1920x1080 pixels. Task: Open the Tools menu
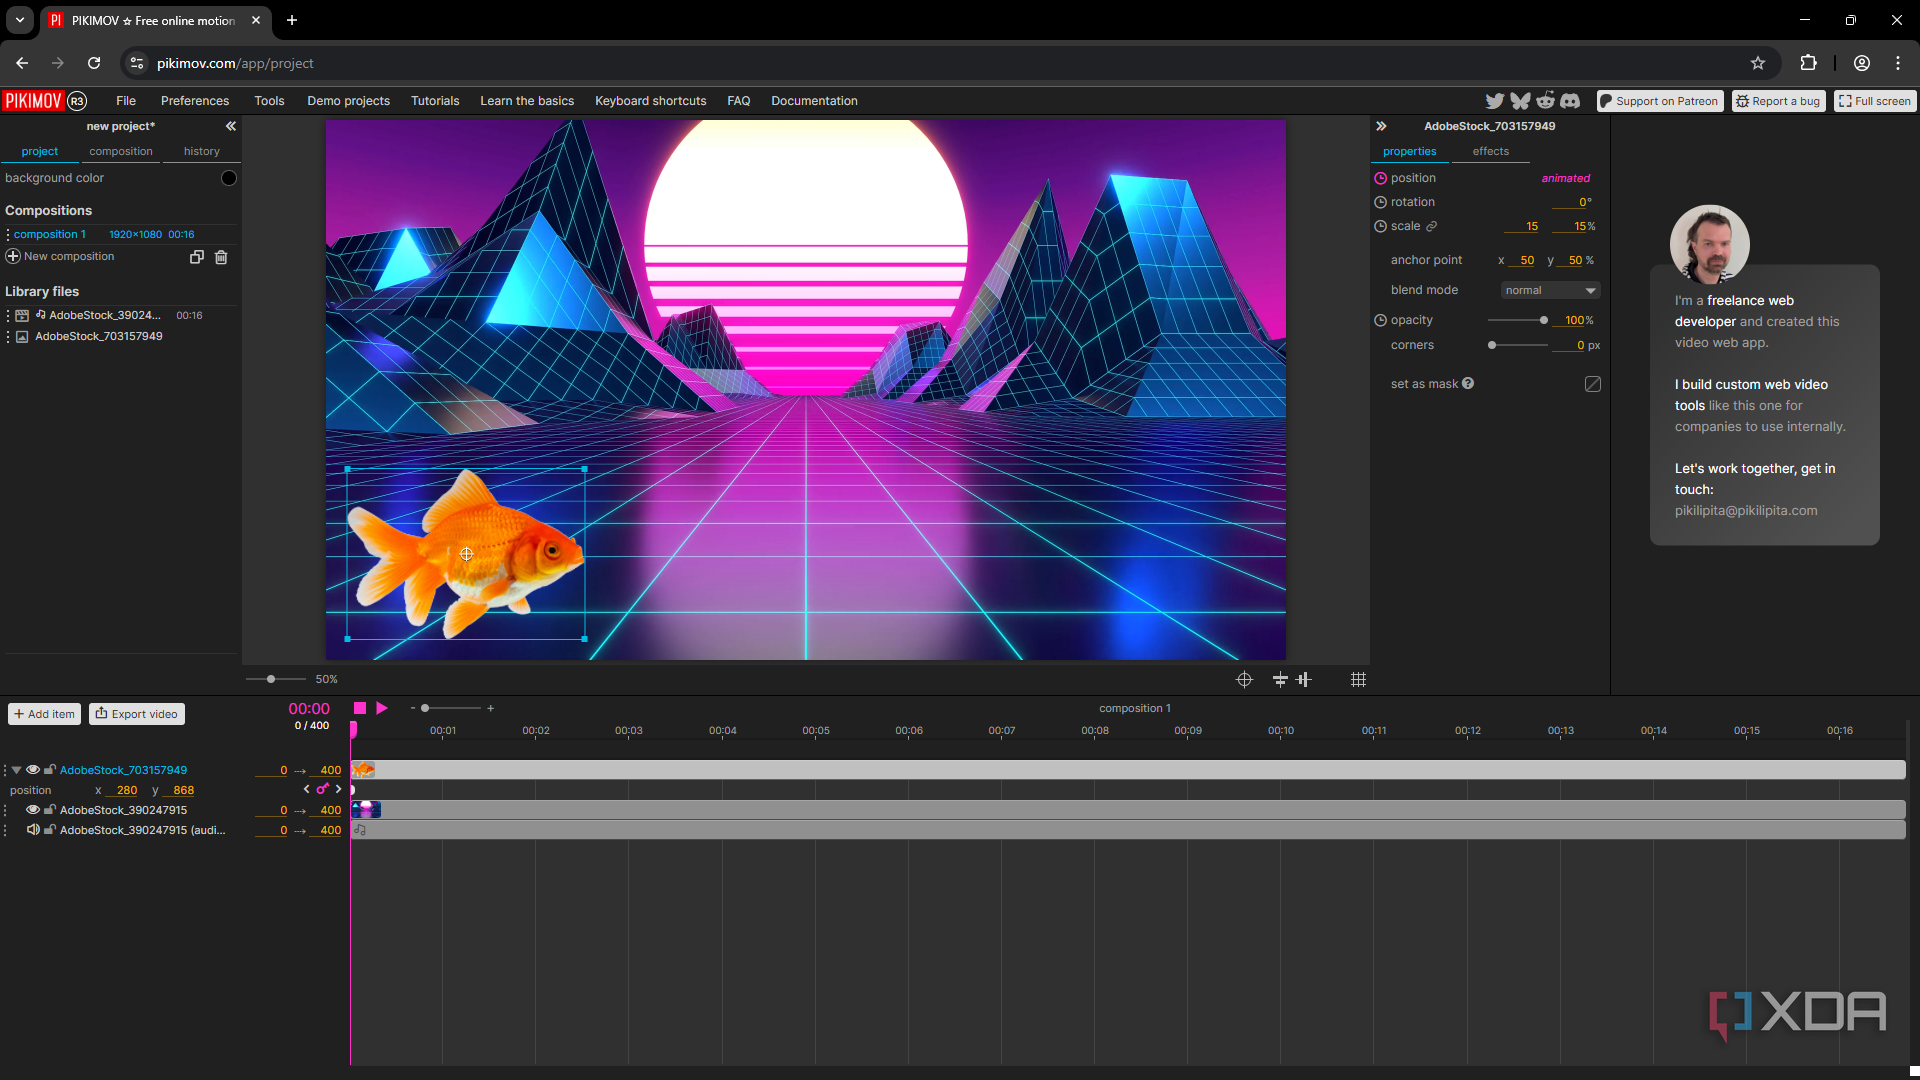pyautogui.click(x=269, y=101)
